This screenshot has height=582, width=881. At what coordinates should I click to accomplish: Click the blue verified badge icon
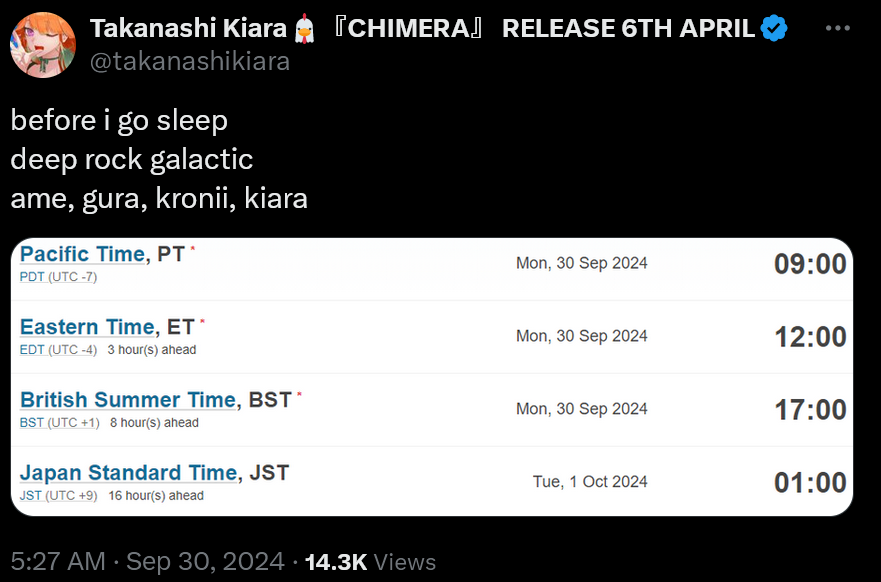pyautogui.click(x=774, y=28)
